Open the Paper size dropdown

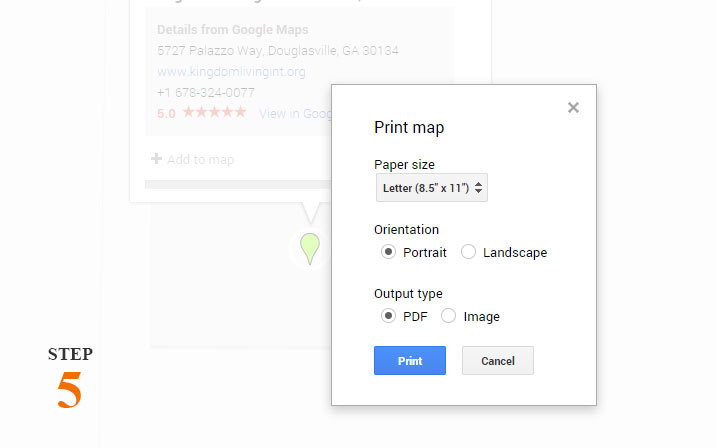(432, 187)
